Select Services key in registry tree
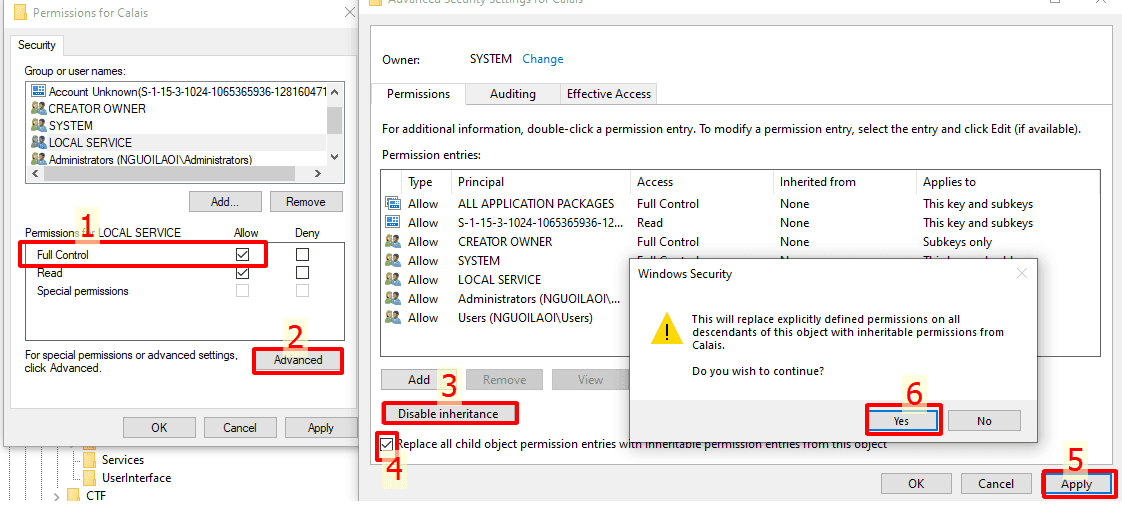This screenshot has width=1122, height=514. click(123, 460)
